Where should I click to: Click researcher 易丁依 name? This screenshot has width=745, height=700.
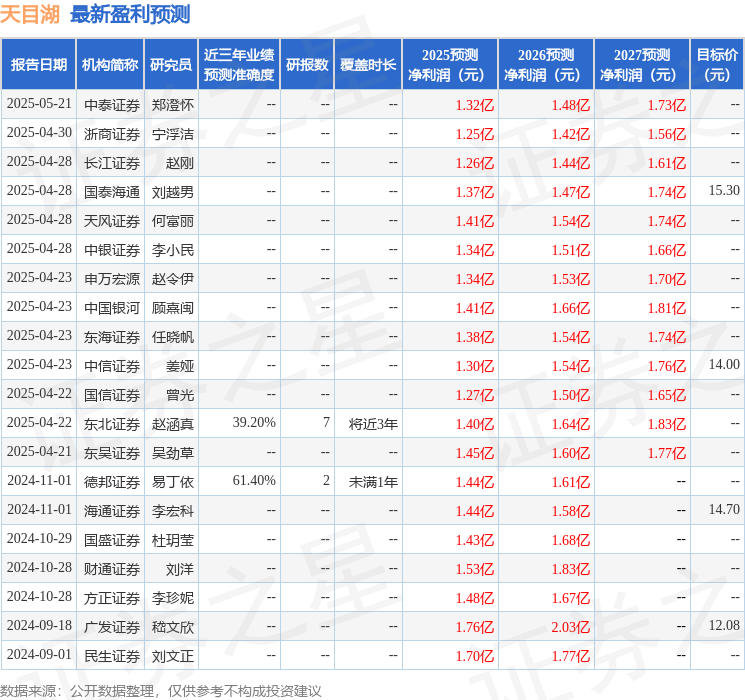click(x=172, y=482)
